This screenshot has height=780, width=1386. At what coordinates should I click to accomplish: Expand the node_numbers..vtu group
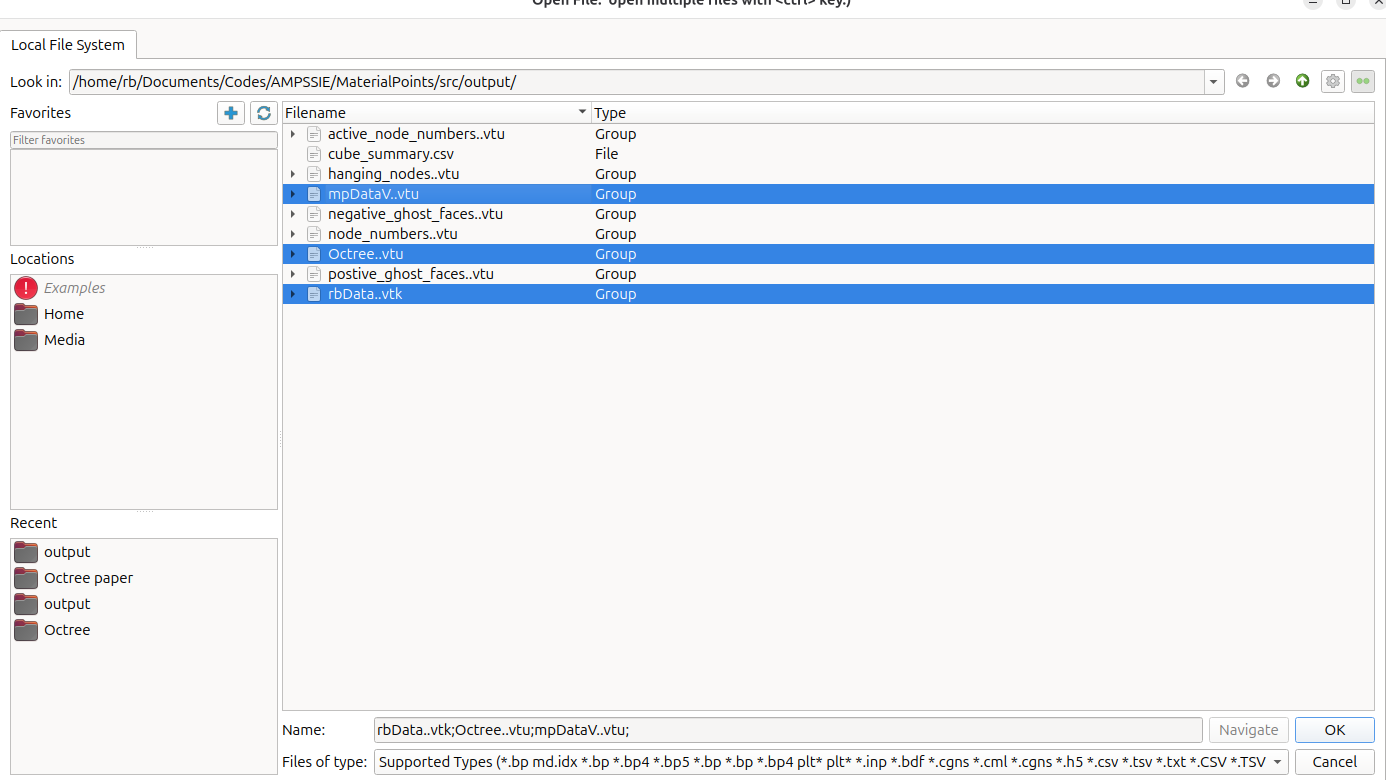pyautogui.click(x=293, y=234)
